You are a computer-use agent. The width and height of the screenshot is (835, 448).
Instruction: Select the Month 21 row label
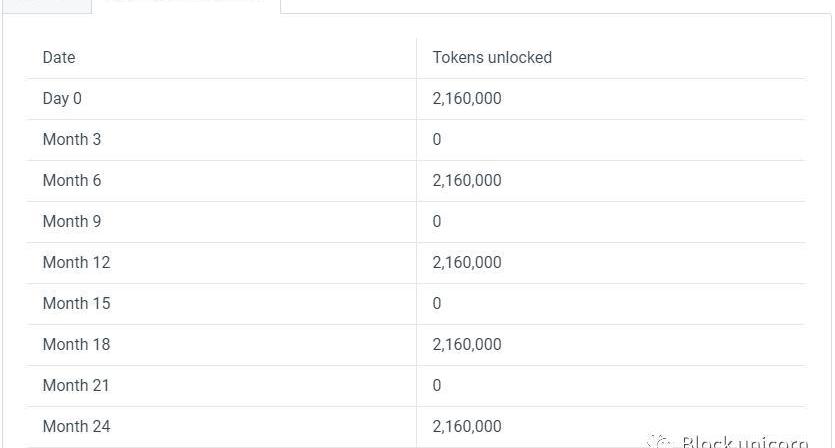[x=76, y=386]
